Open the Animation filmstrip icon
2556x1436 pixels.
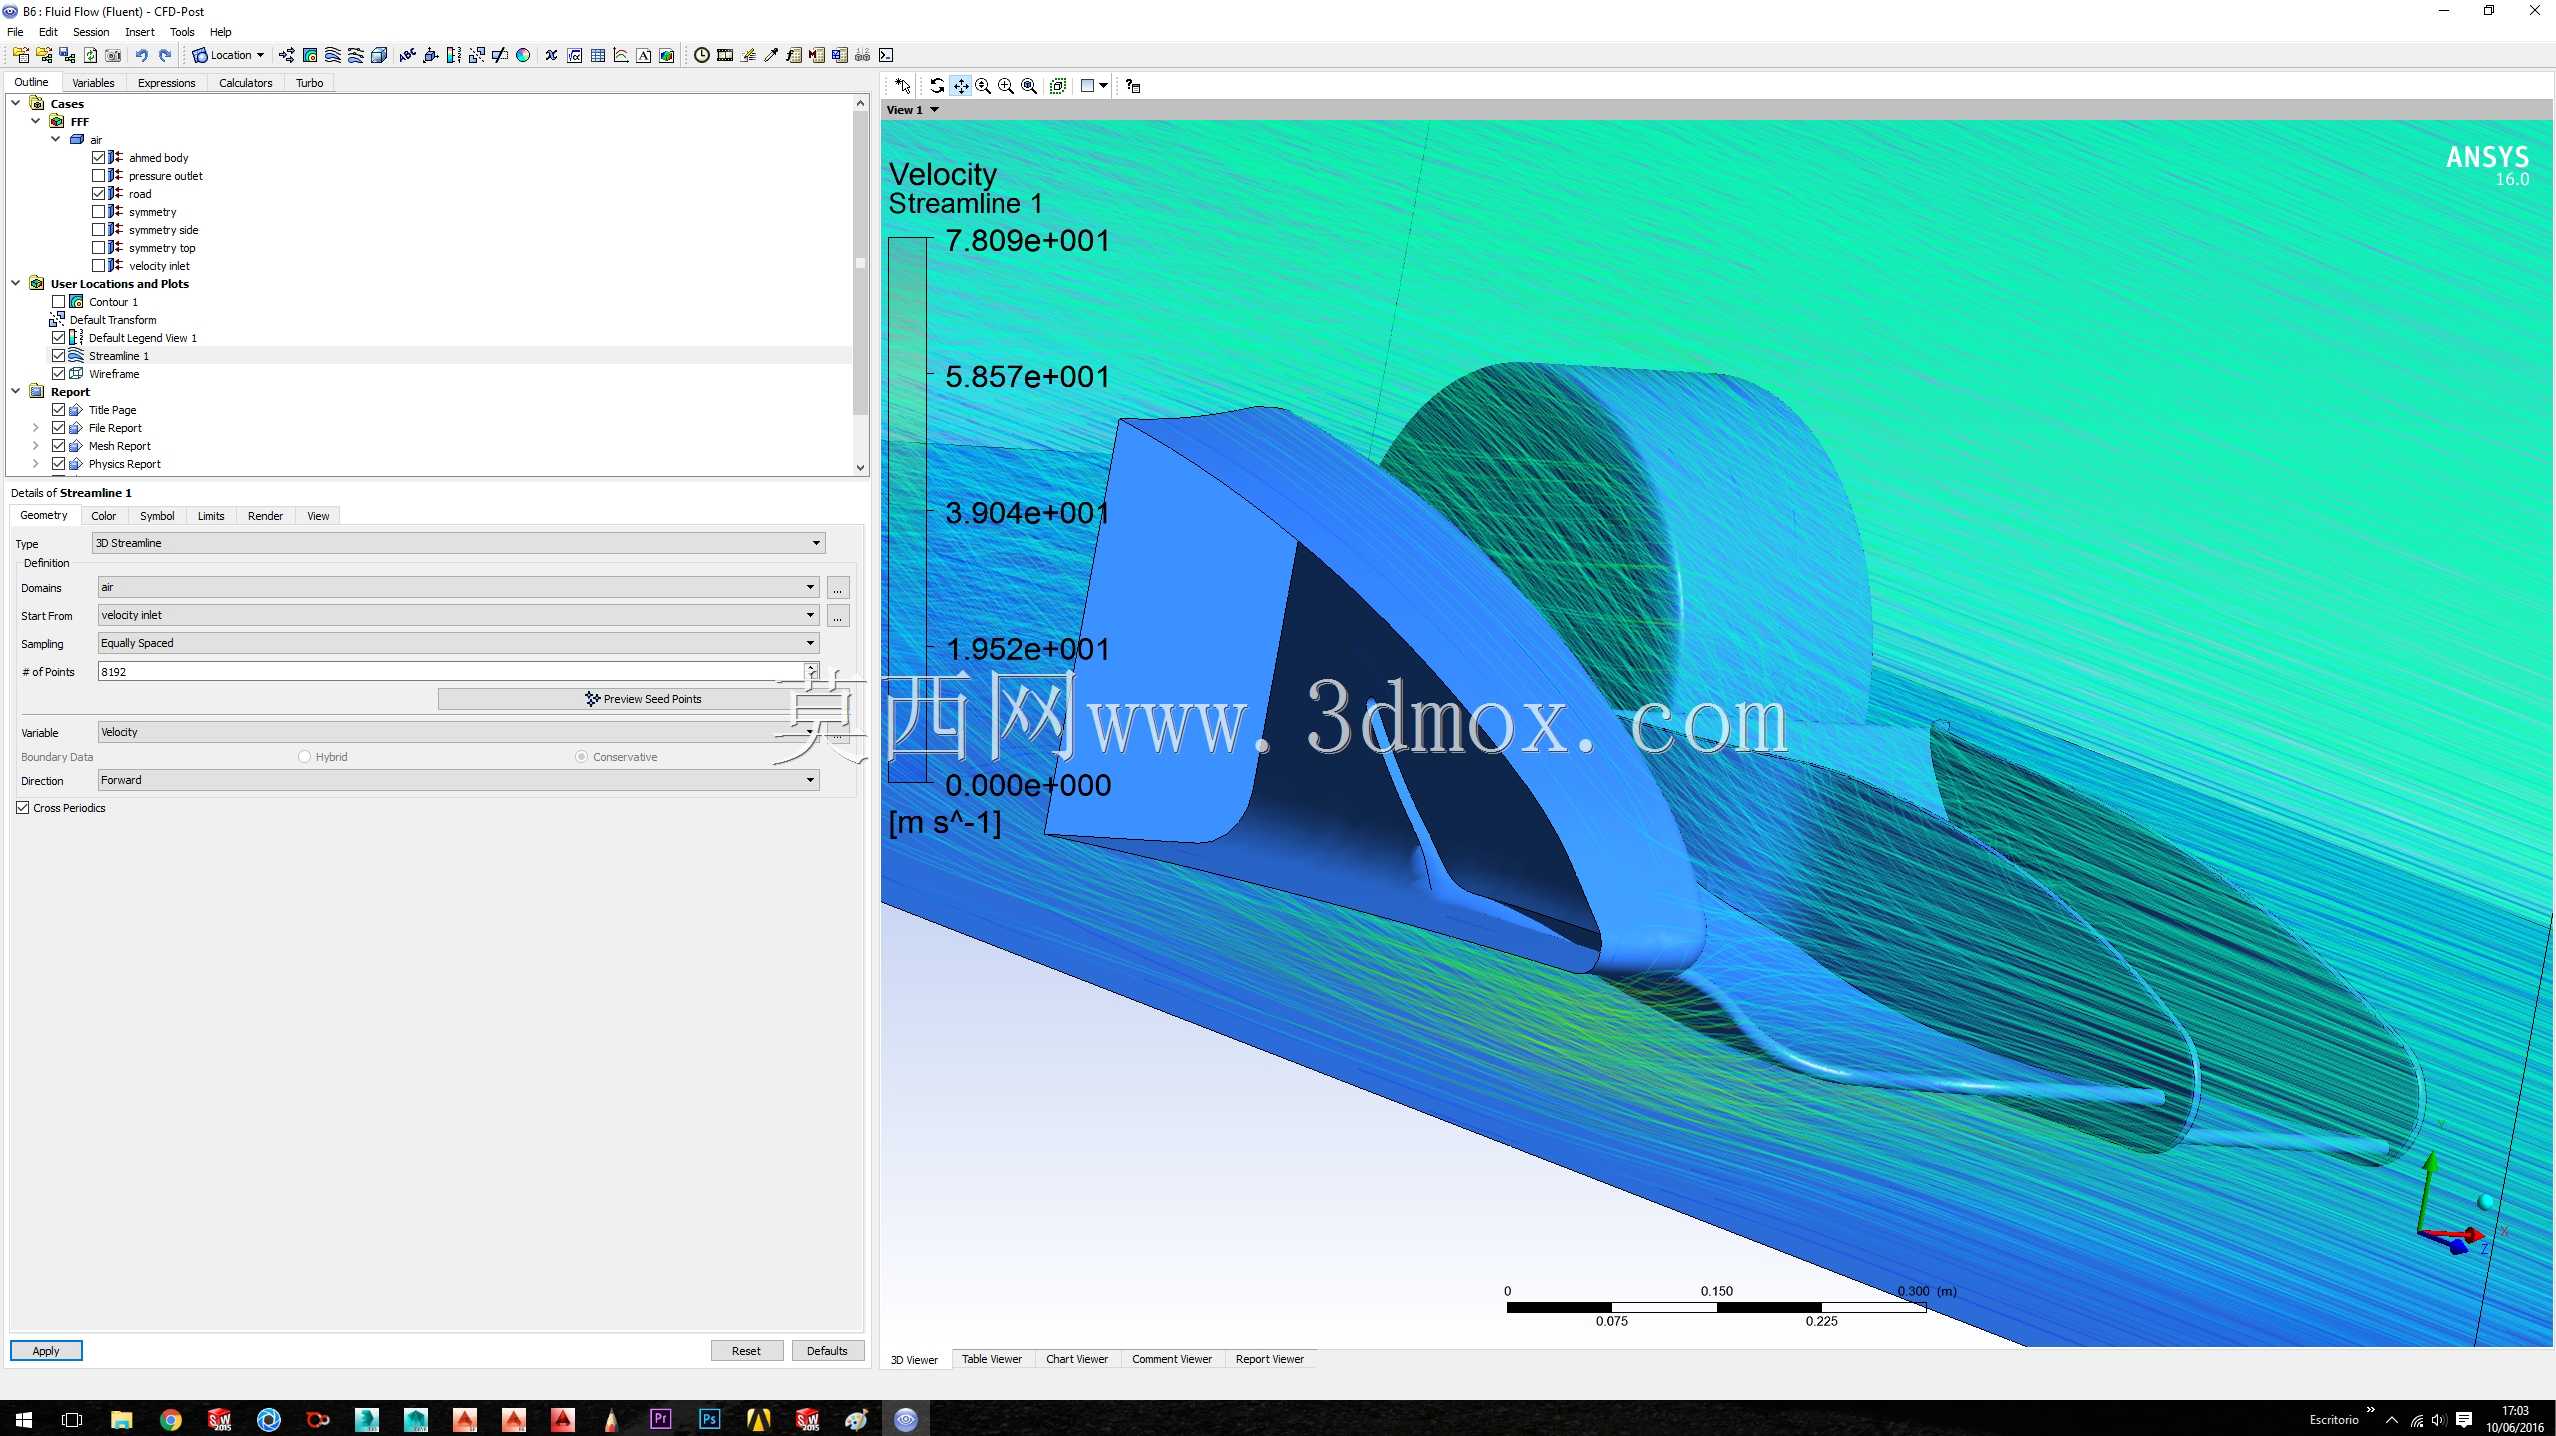(725, 55)
